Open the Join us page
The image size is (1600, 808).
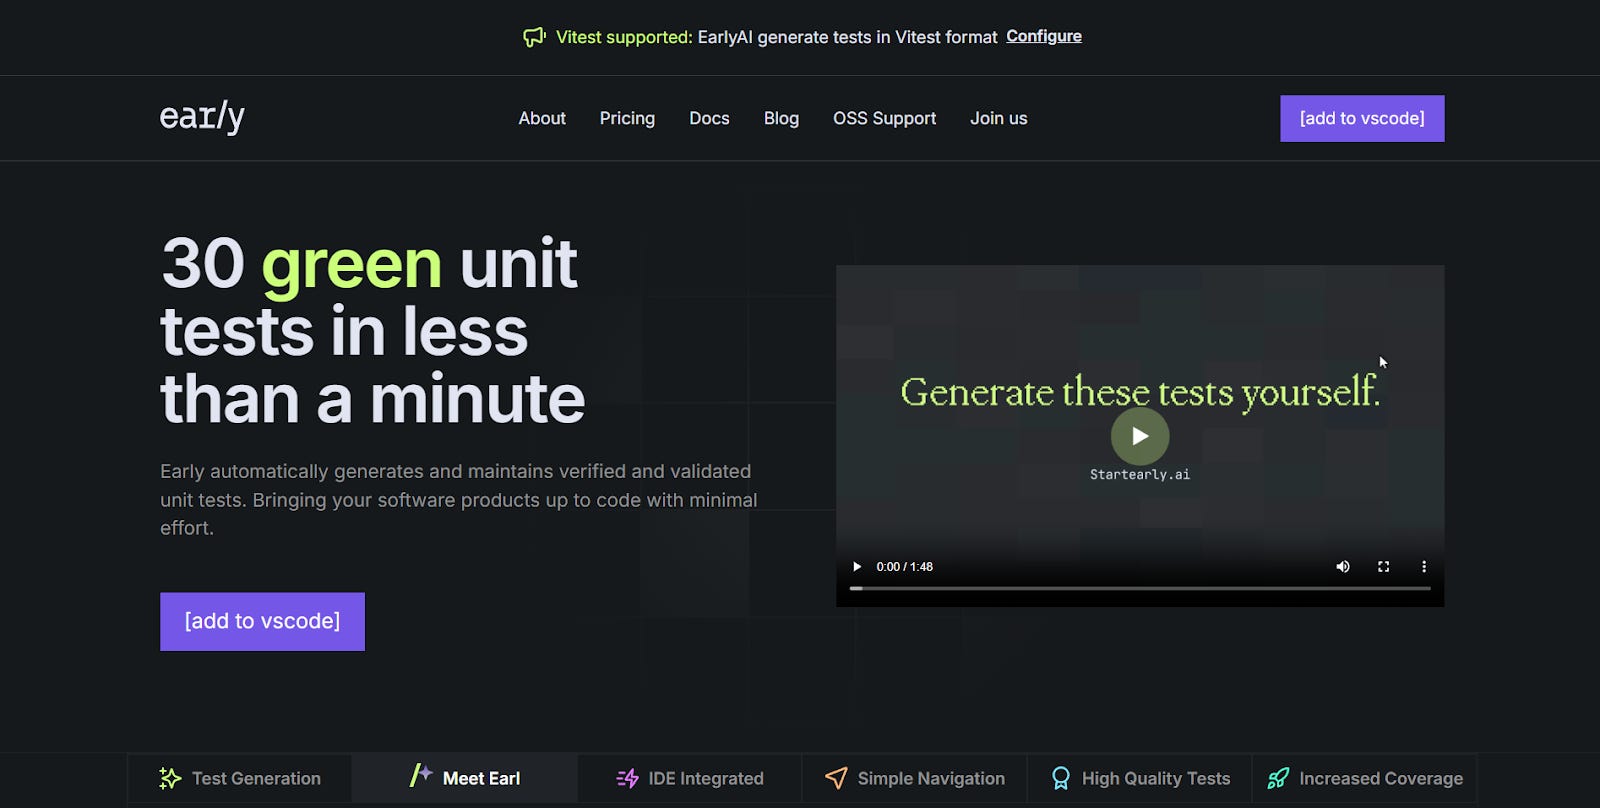click(x=999, y=118)
